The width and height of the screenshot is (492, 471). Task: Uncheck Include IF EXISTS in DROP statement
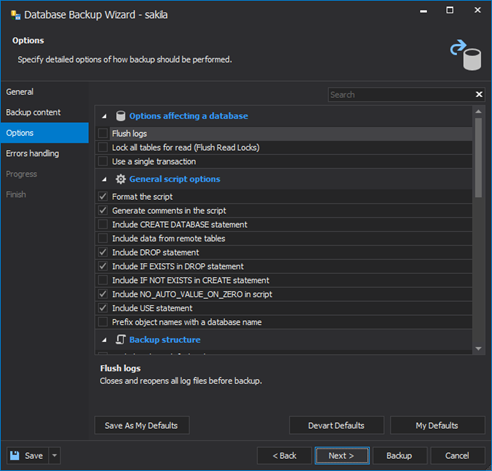pyautogui.click(x=103, y=266)
